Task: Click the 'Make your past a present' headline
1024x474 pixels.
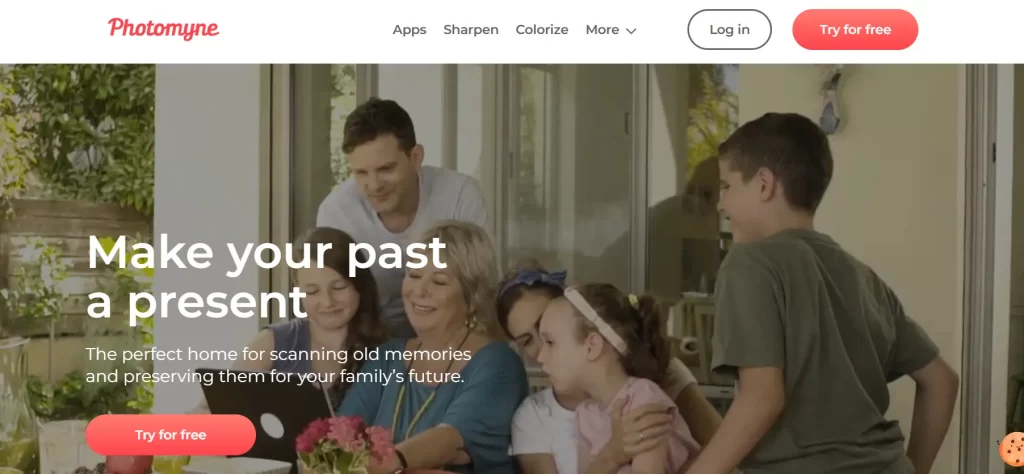Action: click(x=266, y=277)
